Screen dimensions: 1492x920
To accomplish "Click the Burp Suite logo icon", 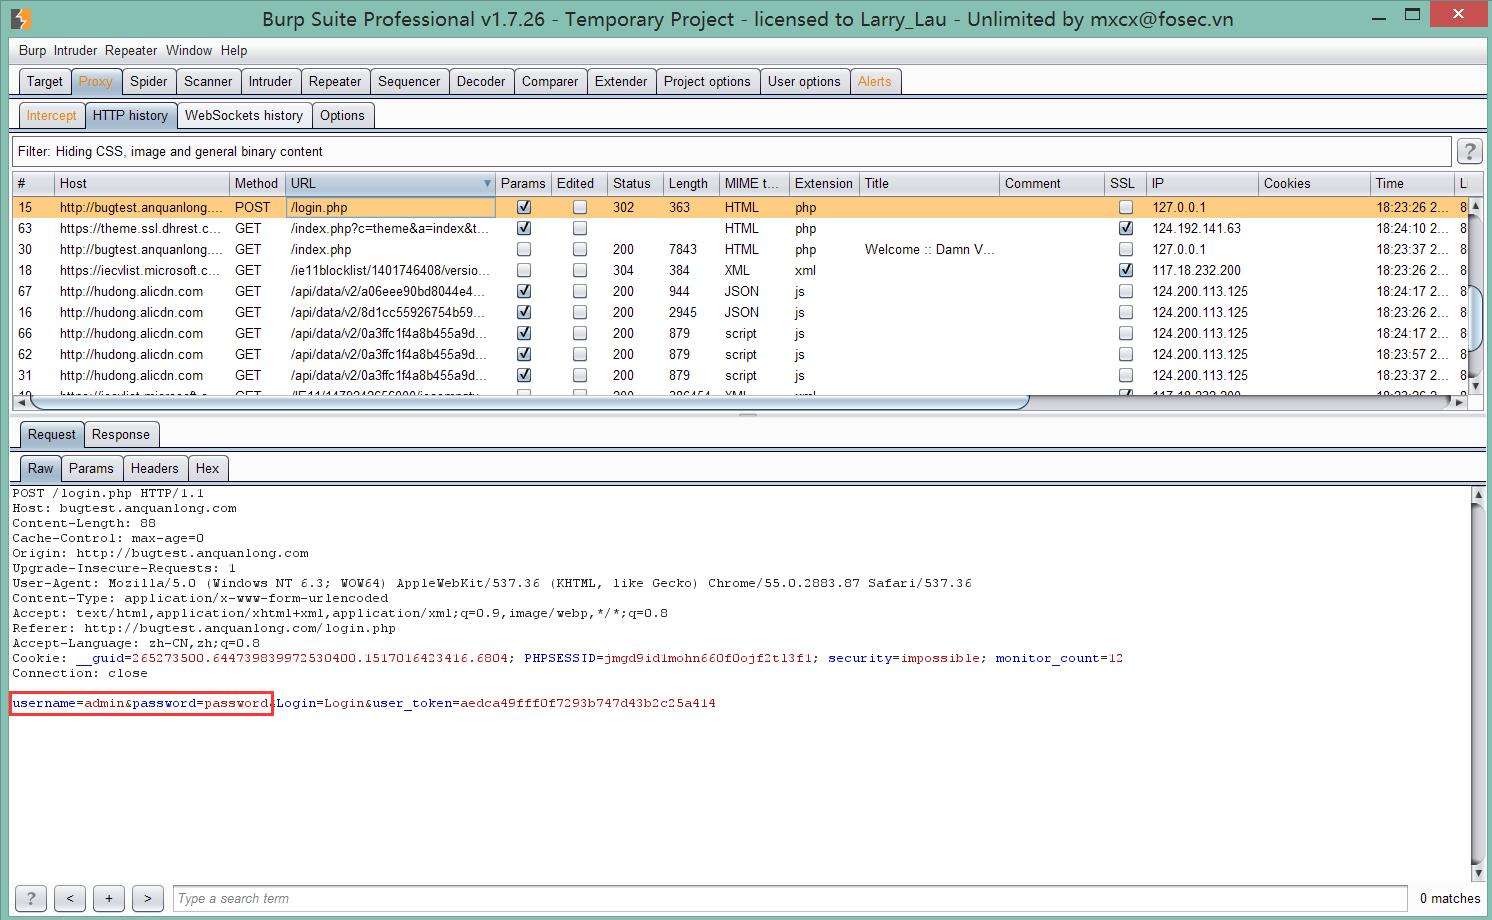I will [21, 18].
